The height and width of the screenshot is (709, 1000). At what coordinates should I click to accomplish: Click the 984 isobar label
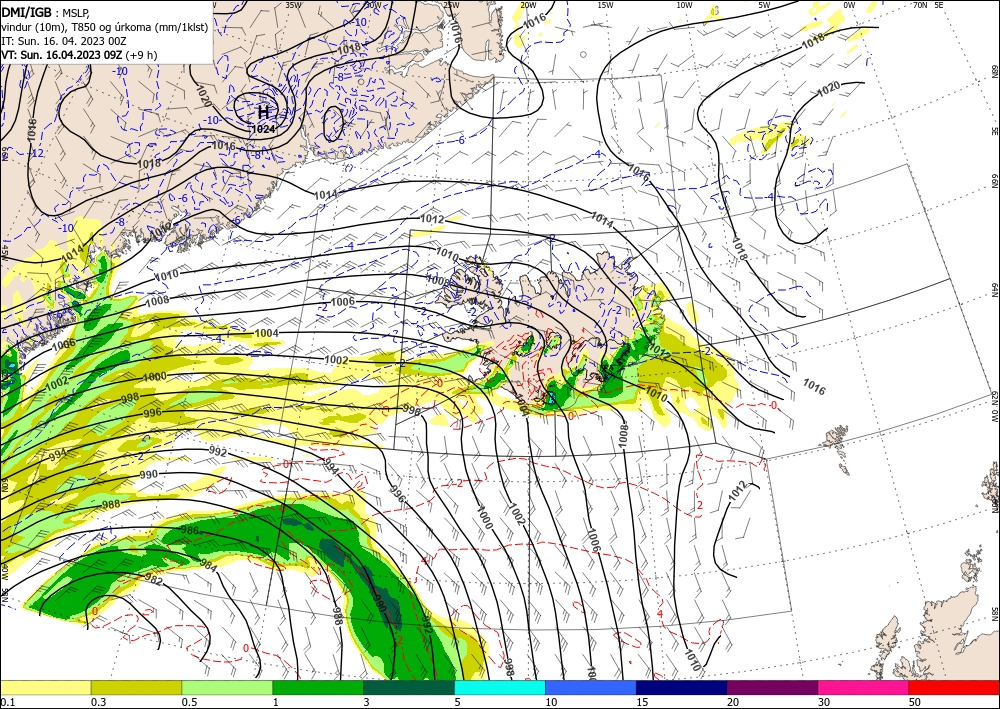point(209,566)
